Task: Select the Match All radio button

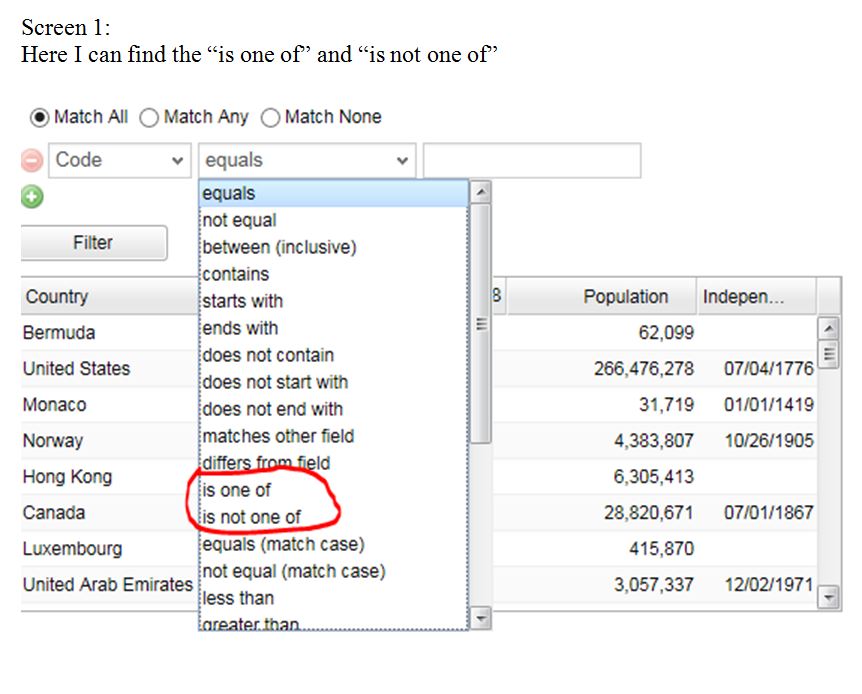Action: (x=40, y=118)
